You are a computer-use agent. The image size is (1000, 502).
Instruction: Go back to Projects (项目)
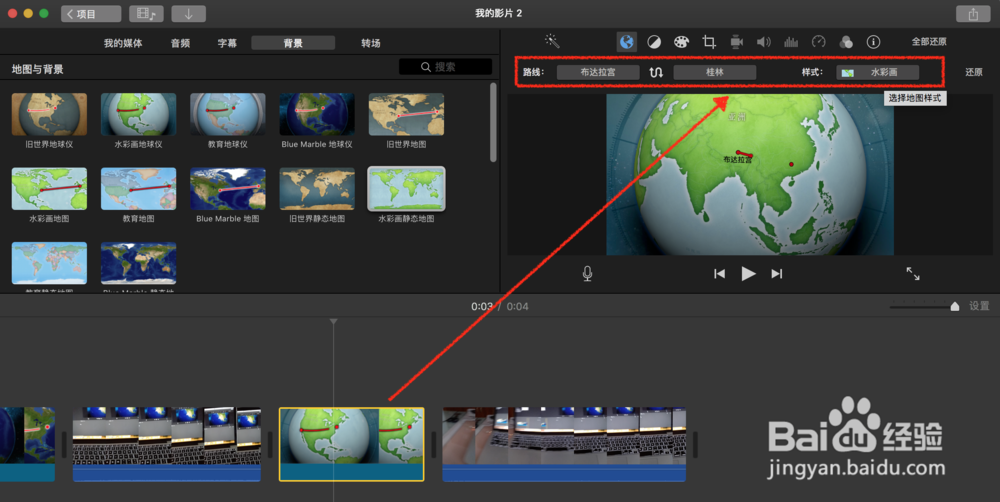(x=91, y=13)
